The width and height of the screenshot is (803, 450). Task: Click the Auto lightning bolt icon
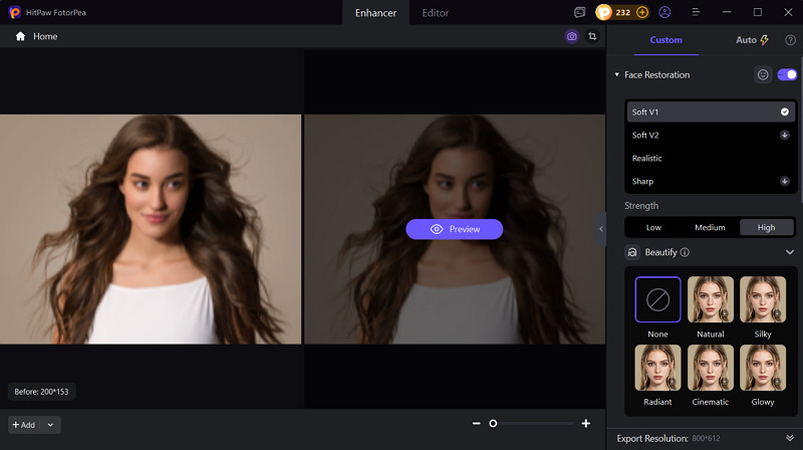click(764, 40)
